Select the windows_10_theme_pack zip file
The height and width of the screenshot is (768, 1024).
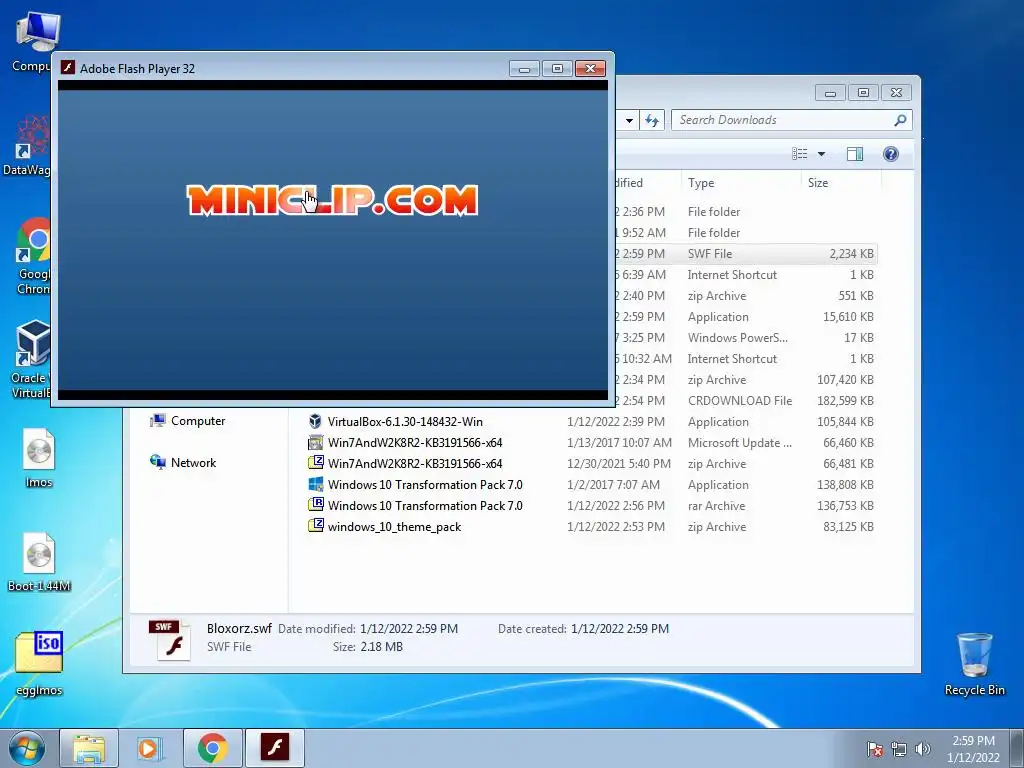(591, 526)
